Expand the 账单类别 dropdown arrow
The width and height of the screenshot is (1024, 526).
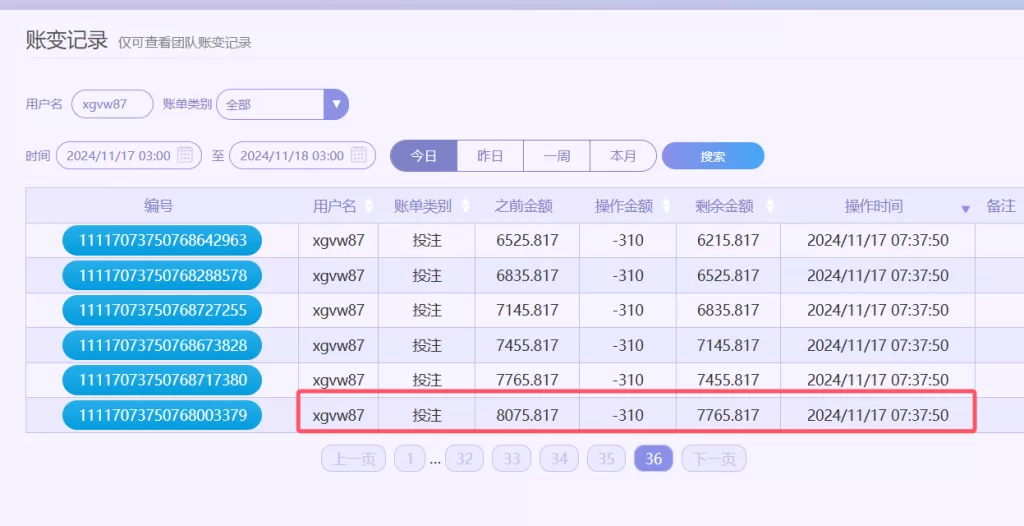pos(336,104)
